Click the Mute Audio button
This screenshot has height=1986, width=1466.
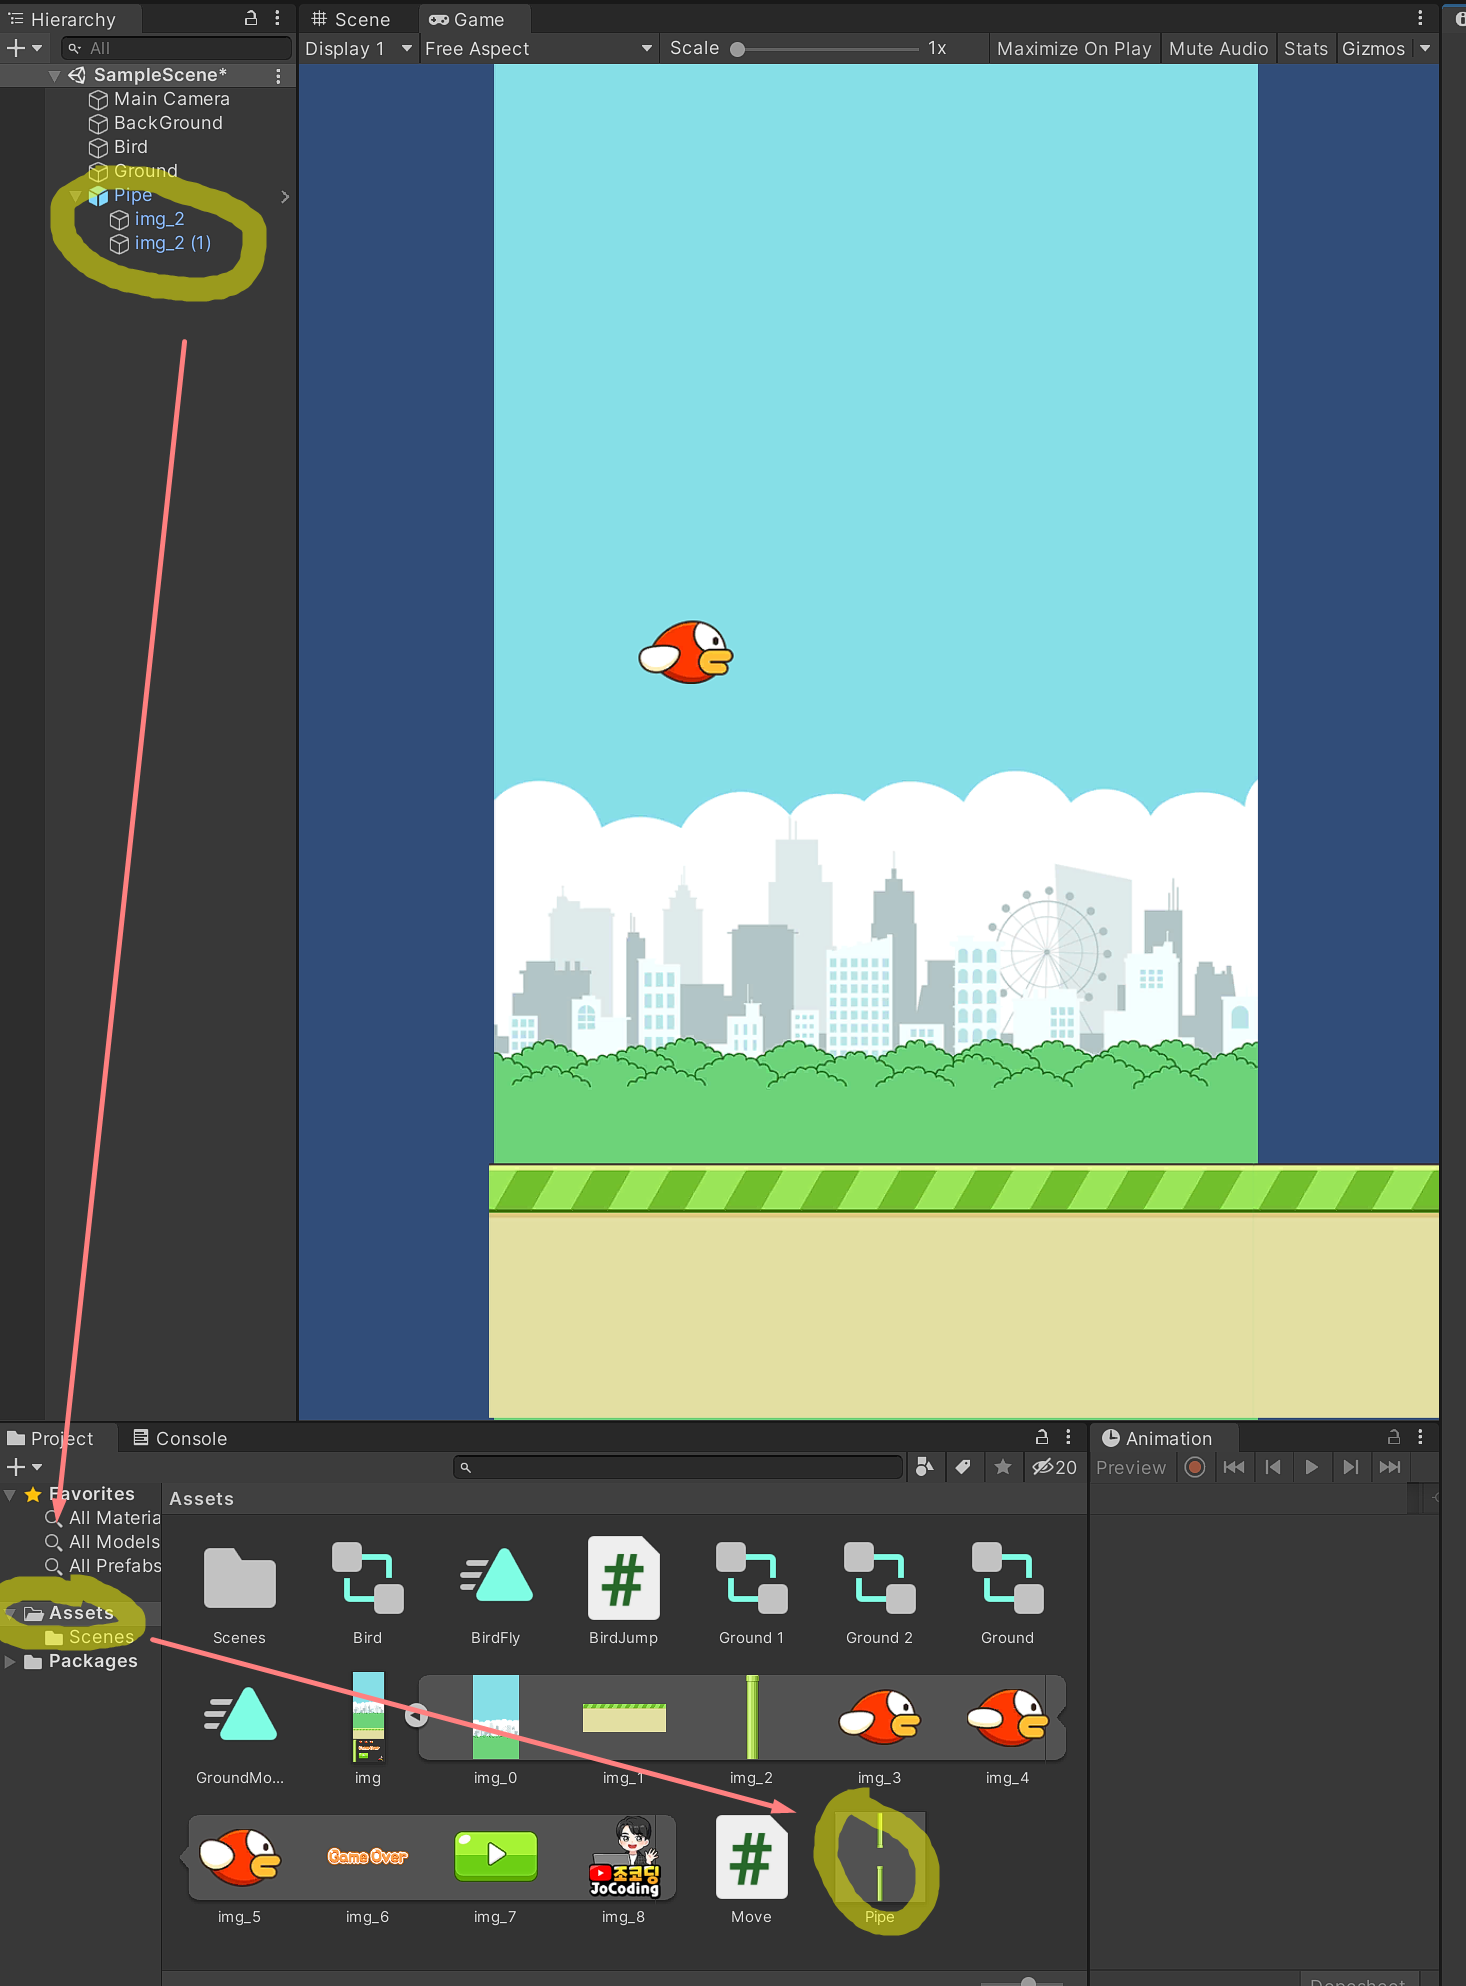[1218, 49]
